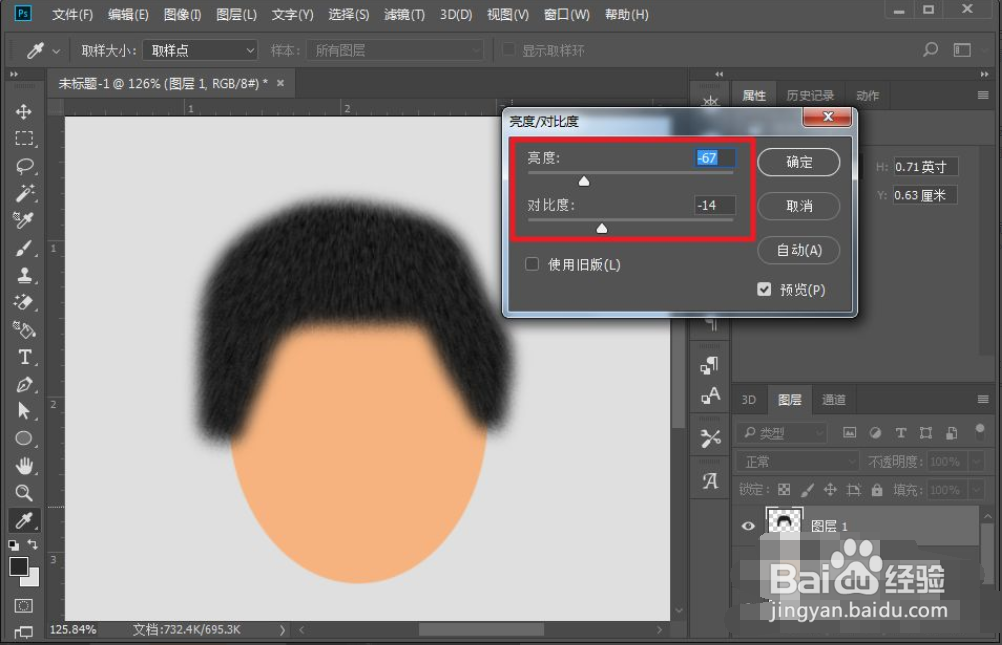Click the OK (确定) button
The height and width of the screenshot is (645, 1002).
tap(799, 162)
